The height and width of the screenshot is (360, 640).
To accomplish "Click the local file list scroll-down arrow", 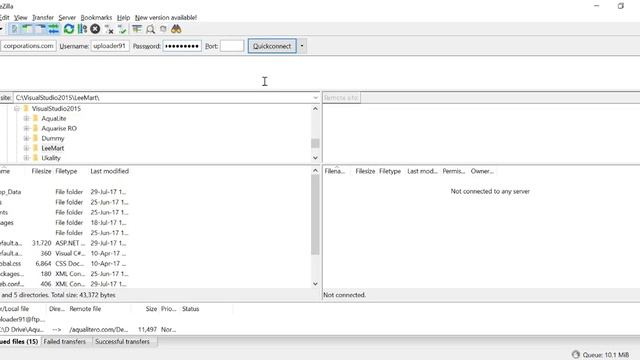I will [x=315, y=284].
